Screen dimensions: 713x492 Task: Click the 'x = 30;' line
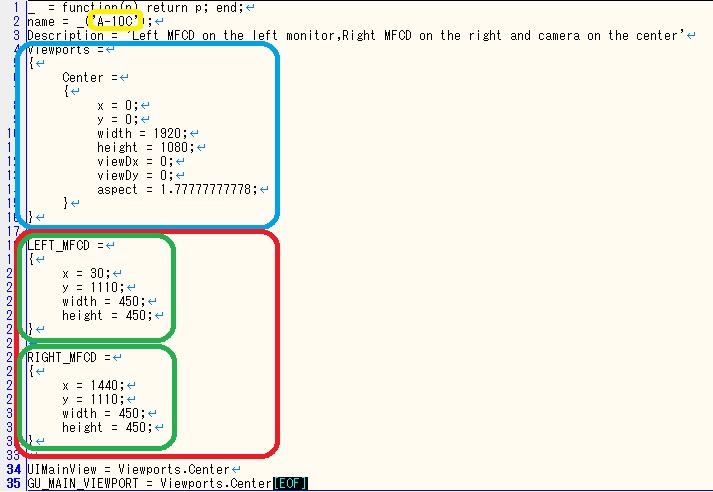86,273
